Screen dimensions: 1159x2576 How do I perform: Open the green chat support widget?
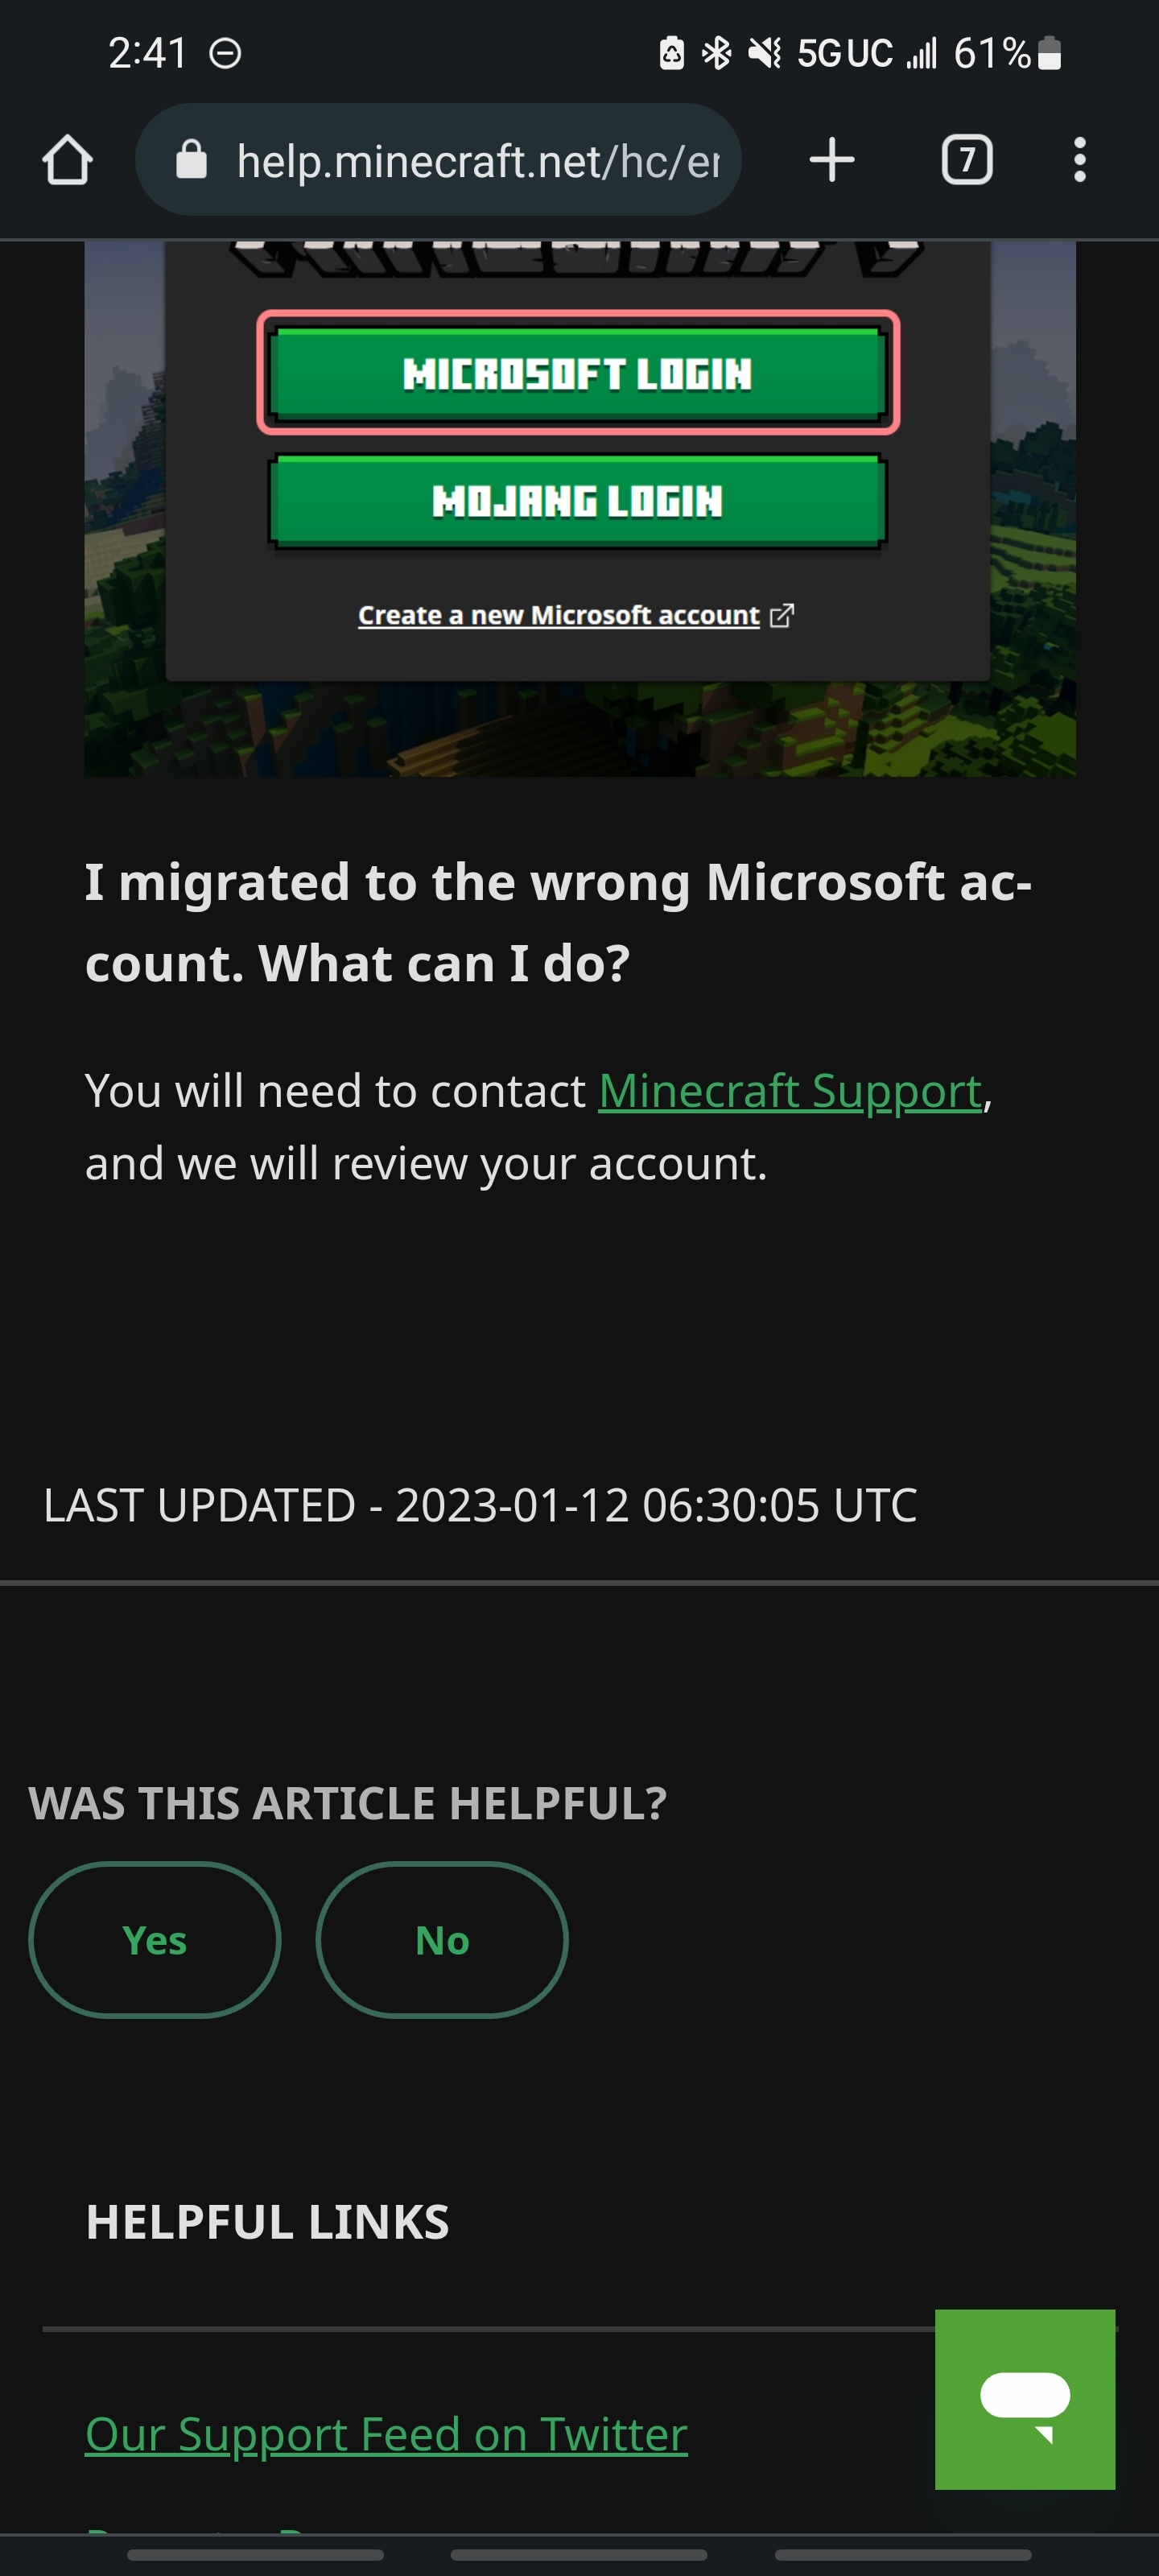tap(1025, 2399)
